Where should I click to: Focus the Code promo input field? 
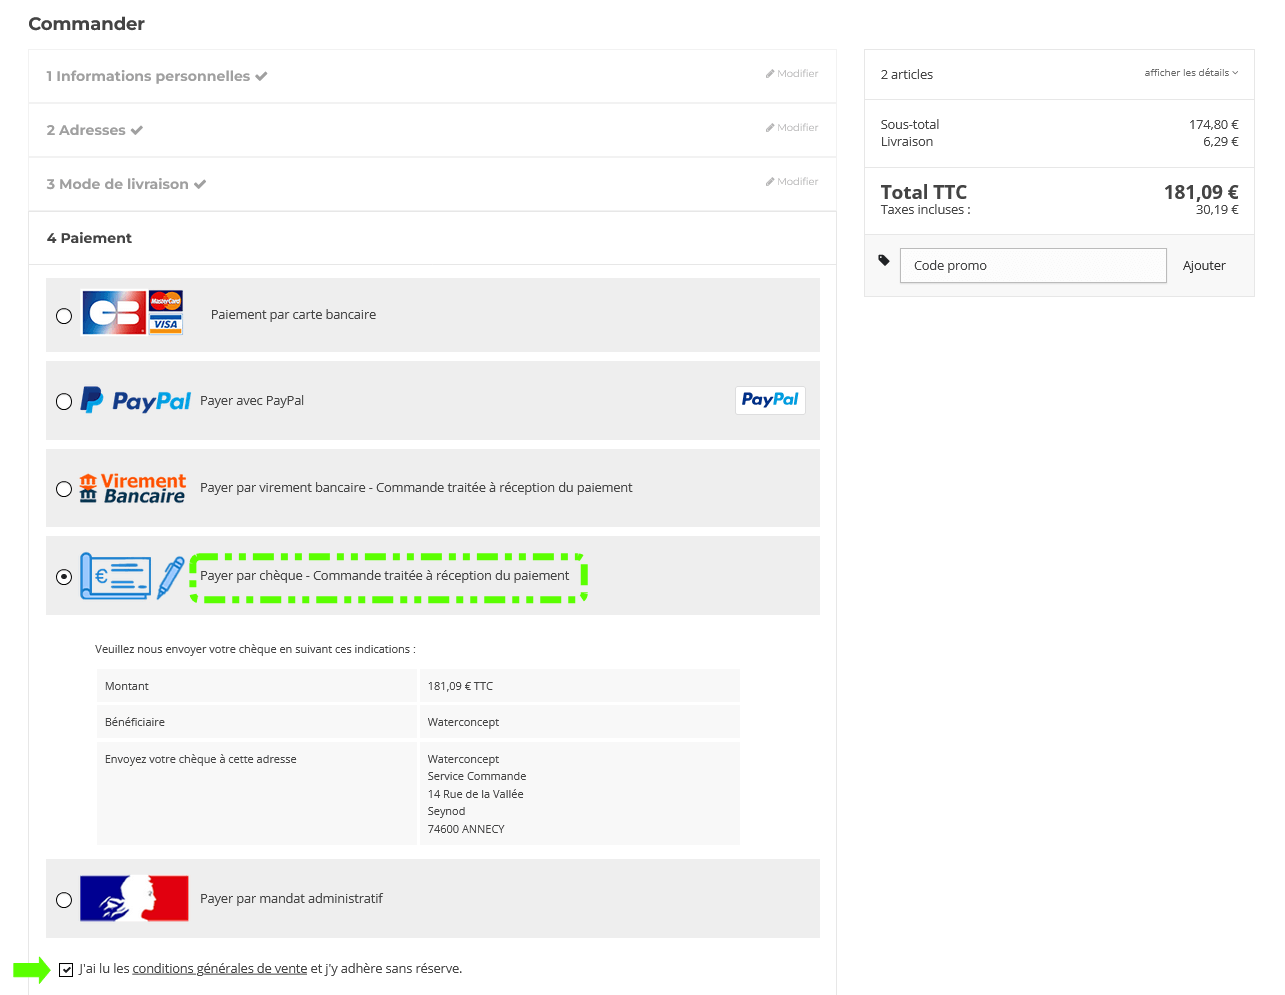(1032, 266)
